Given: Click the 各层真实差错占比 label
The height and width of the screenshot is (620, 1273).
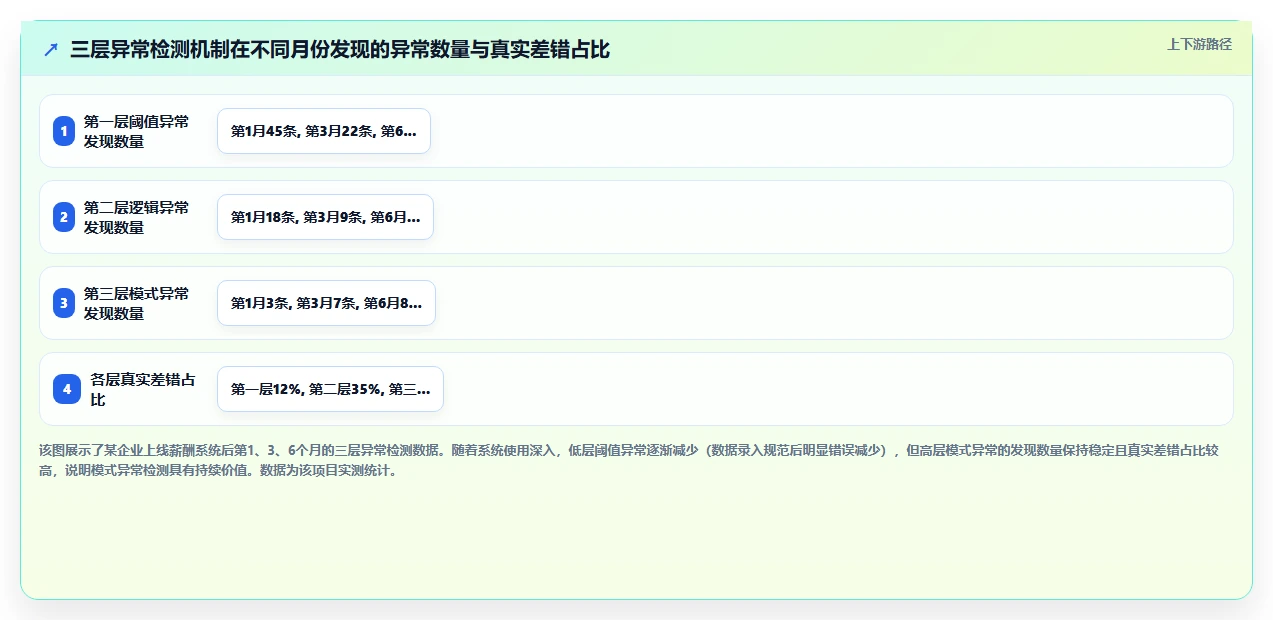Looking at the screenshot, I should tap(143, 389).
